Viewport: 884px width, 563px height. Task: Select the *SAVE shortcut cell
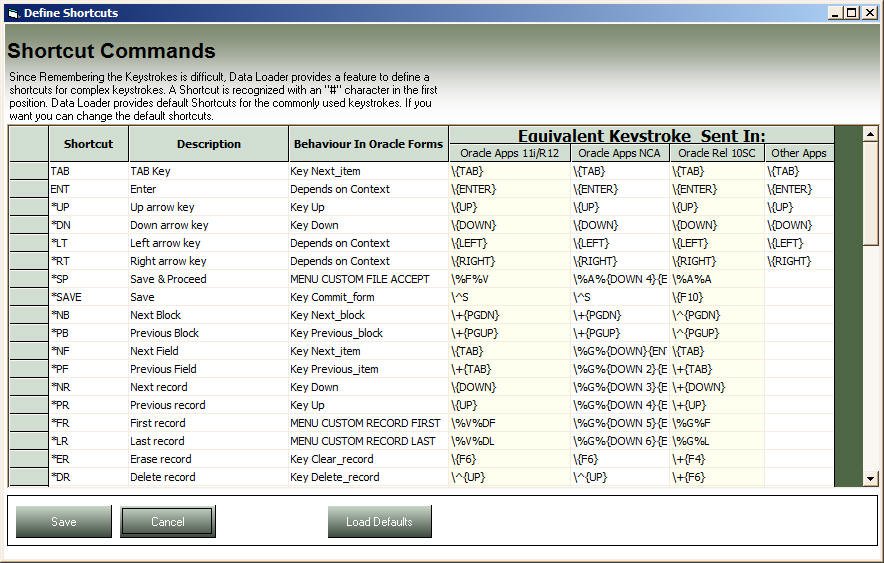click(x=89, y=298)
